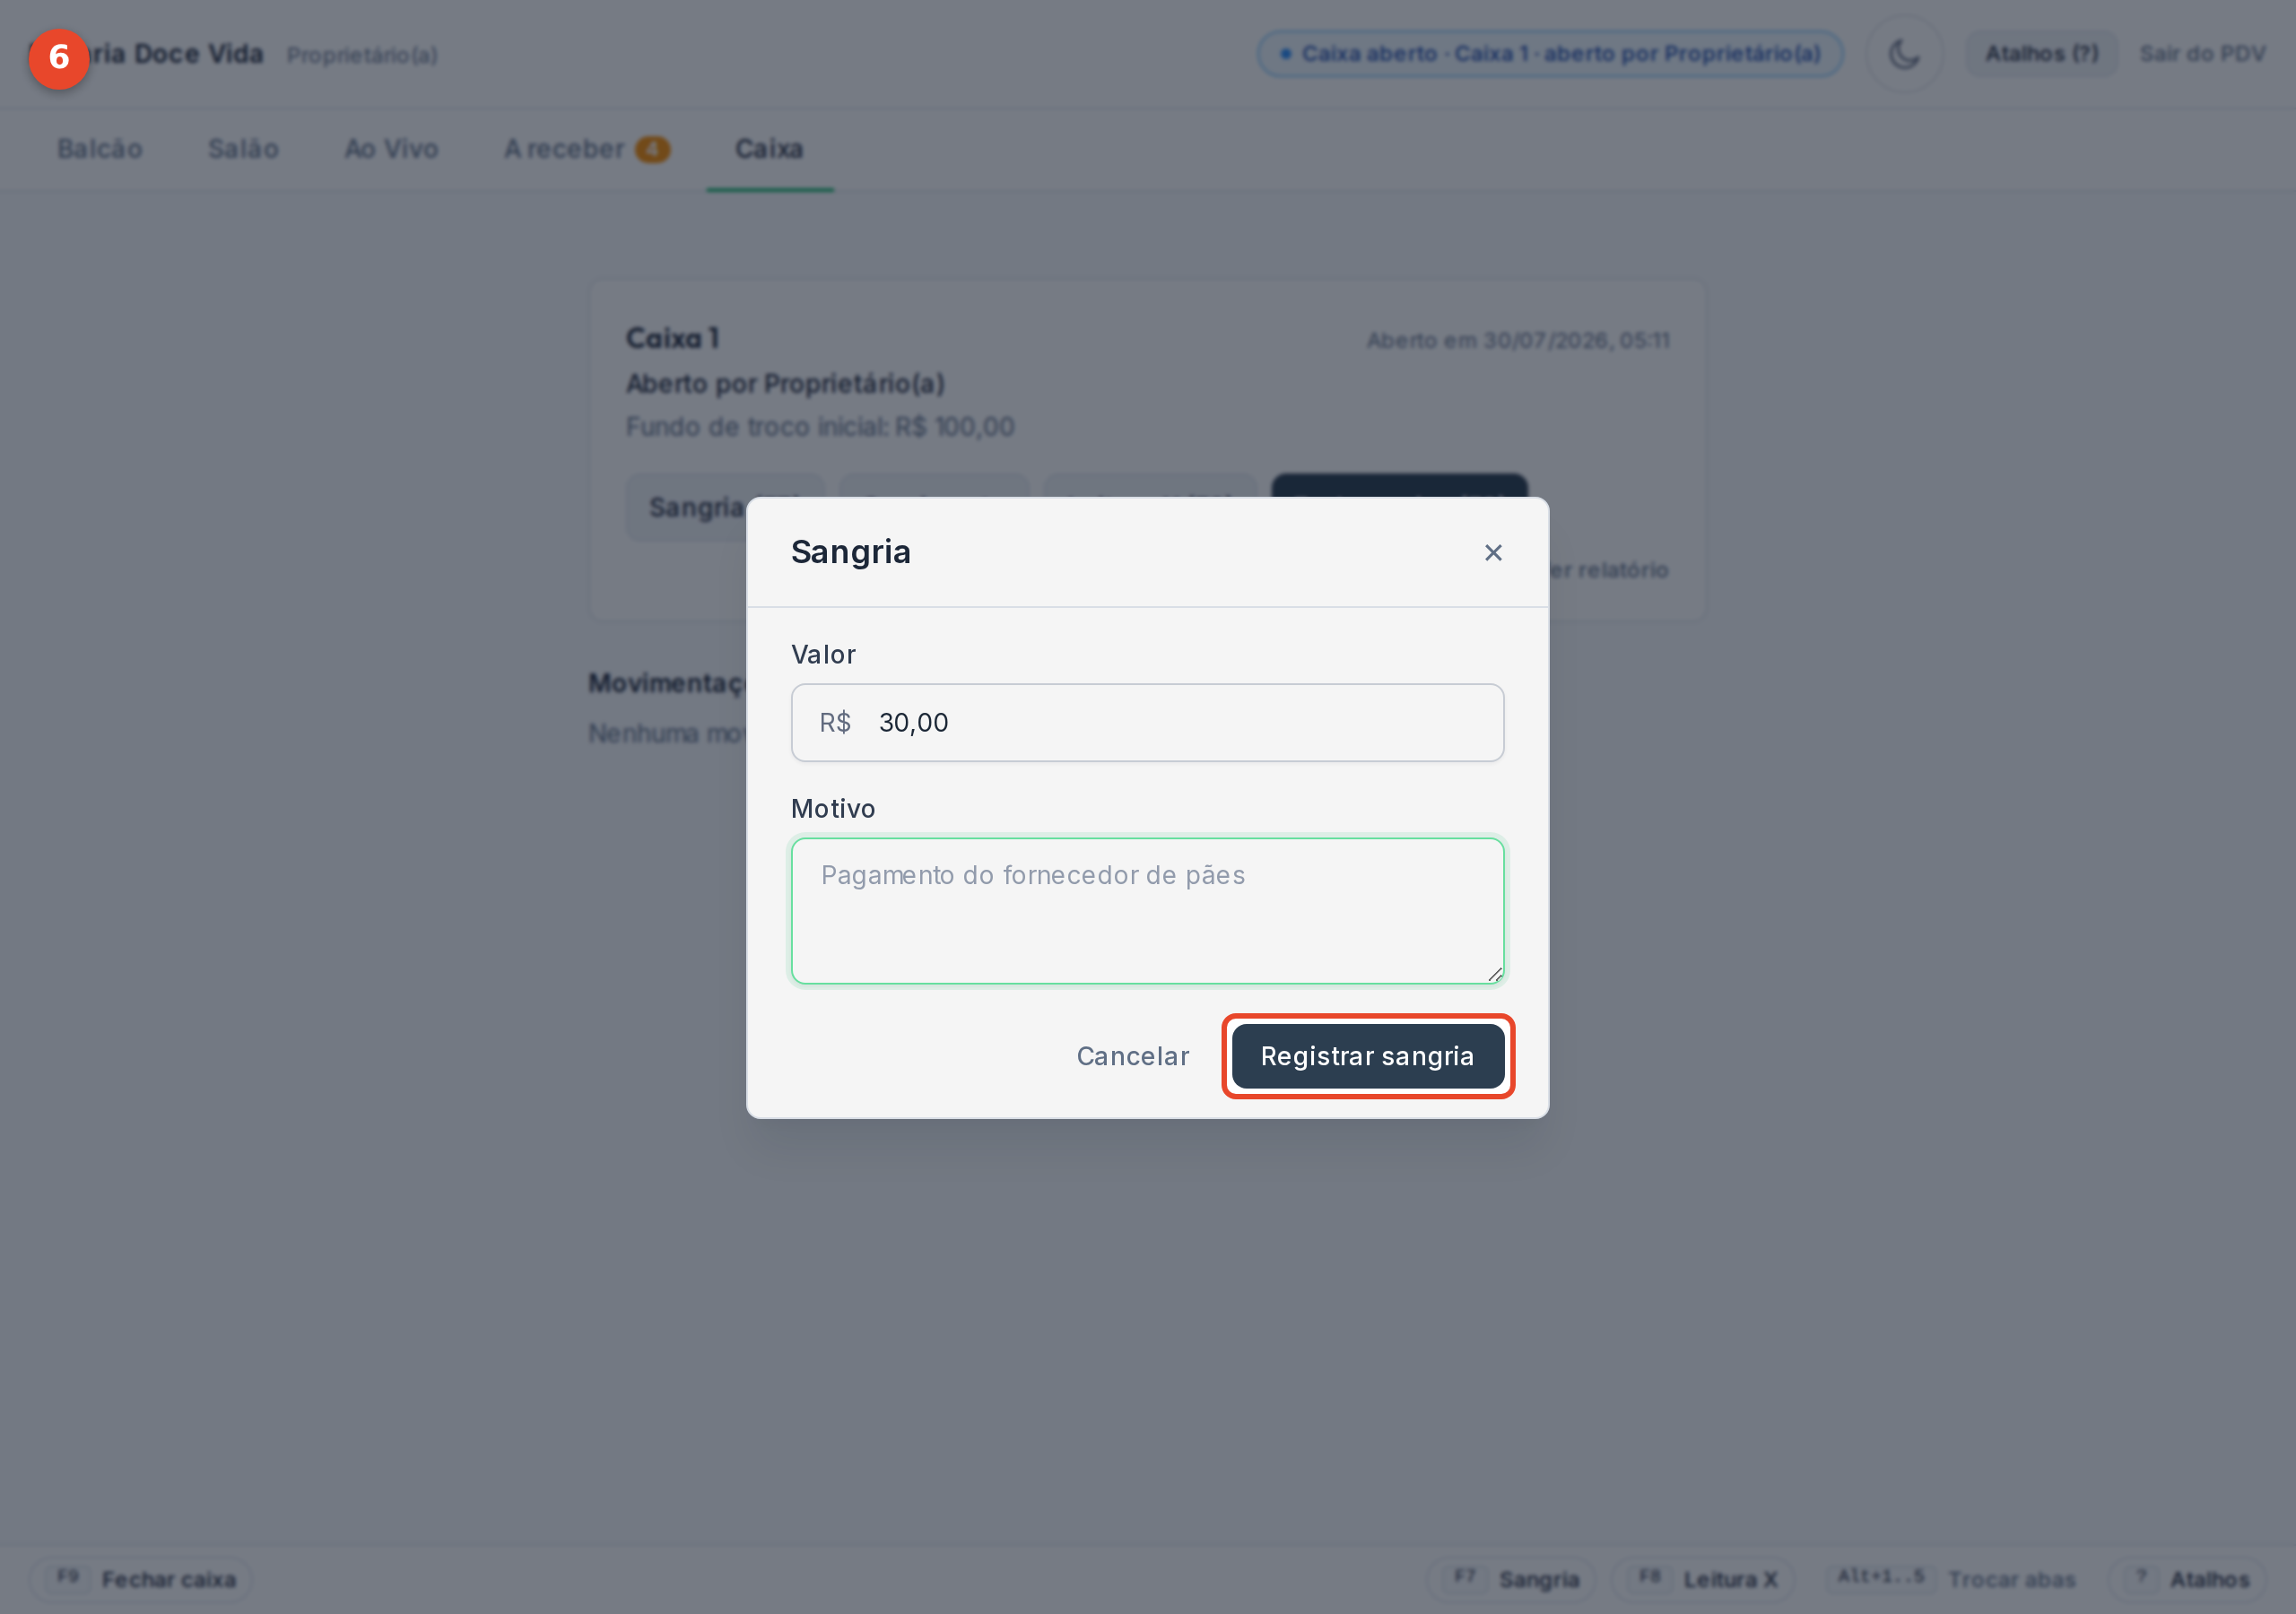
Task: Open Atalhos (?) shortcuts button
Action: pyautogui.click(x=2041, y=54)
